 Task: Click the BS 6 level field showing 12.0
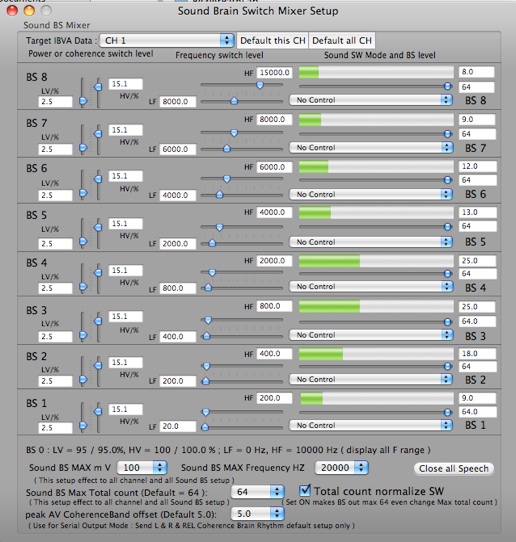click(x=477, y=166)
